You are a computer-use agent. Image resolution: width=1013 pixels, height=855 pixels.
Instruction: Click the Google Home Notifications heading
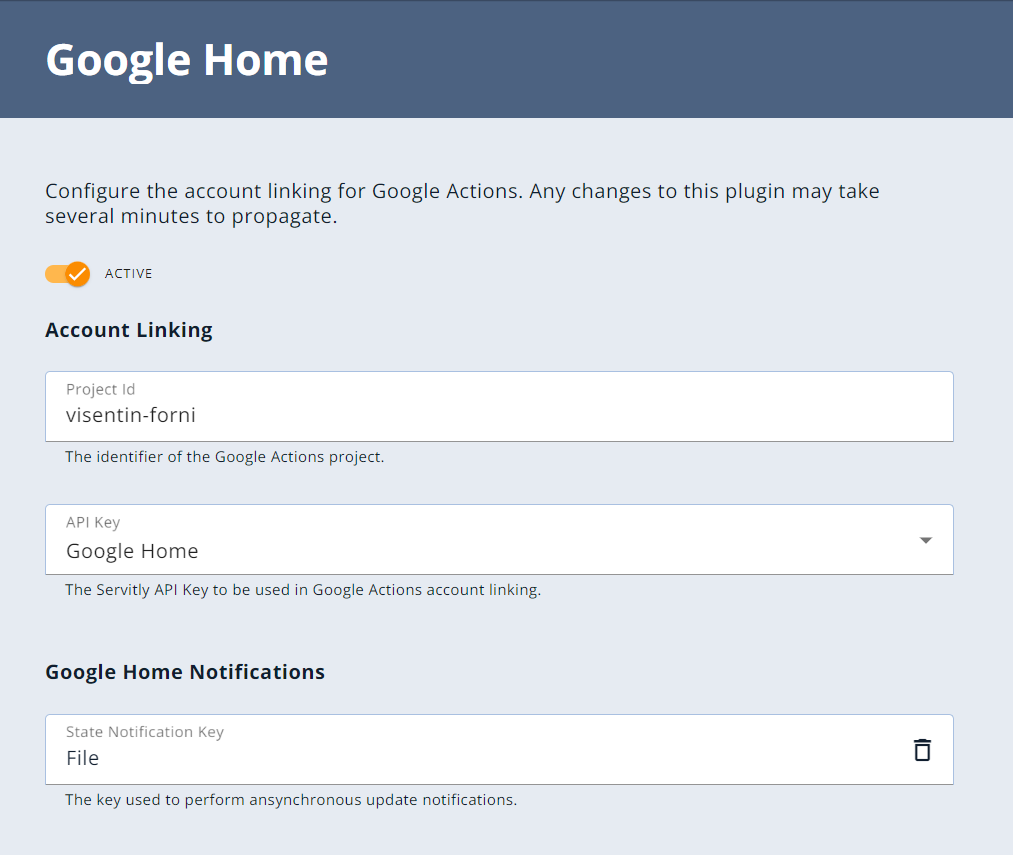(x=185, y=672)
